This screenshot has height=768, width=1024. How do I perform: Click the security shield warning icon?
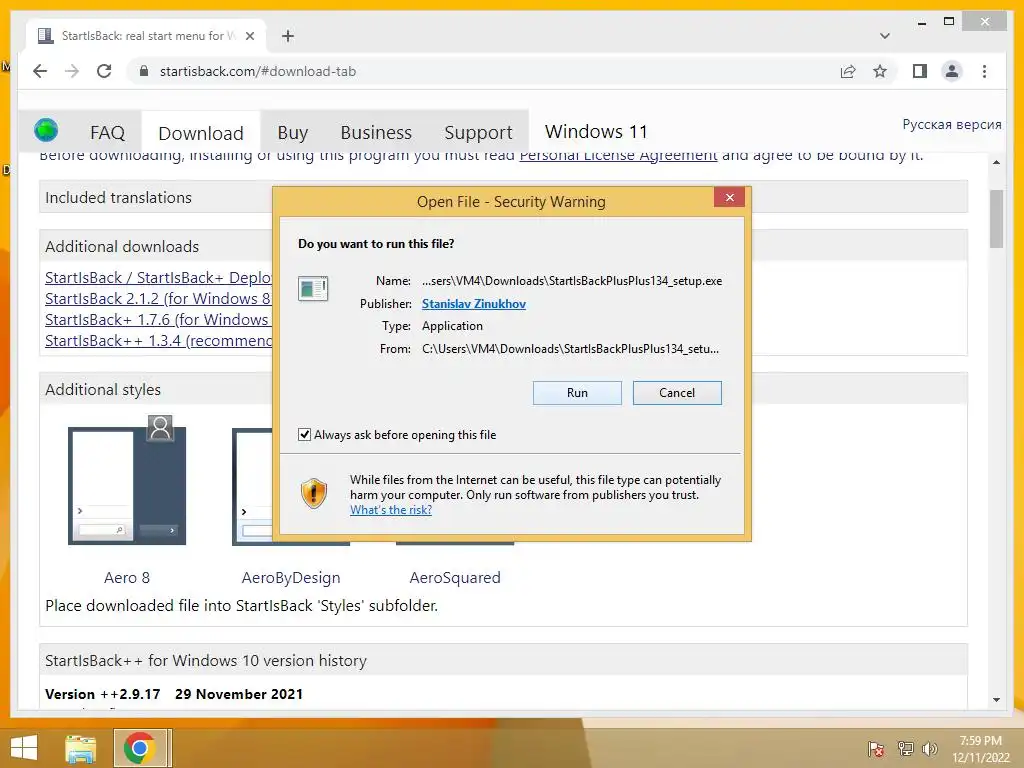click(x=313, y=493)
